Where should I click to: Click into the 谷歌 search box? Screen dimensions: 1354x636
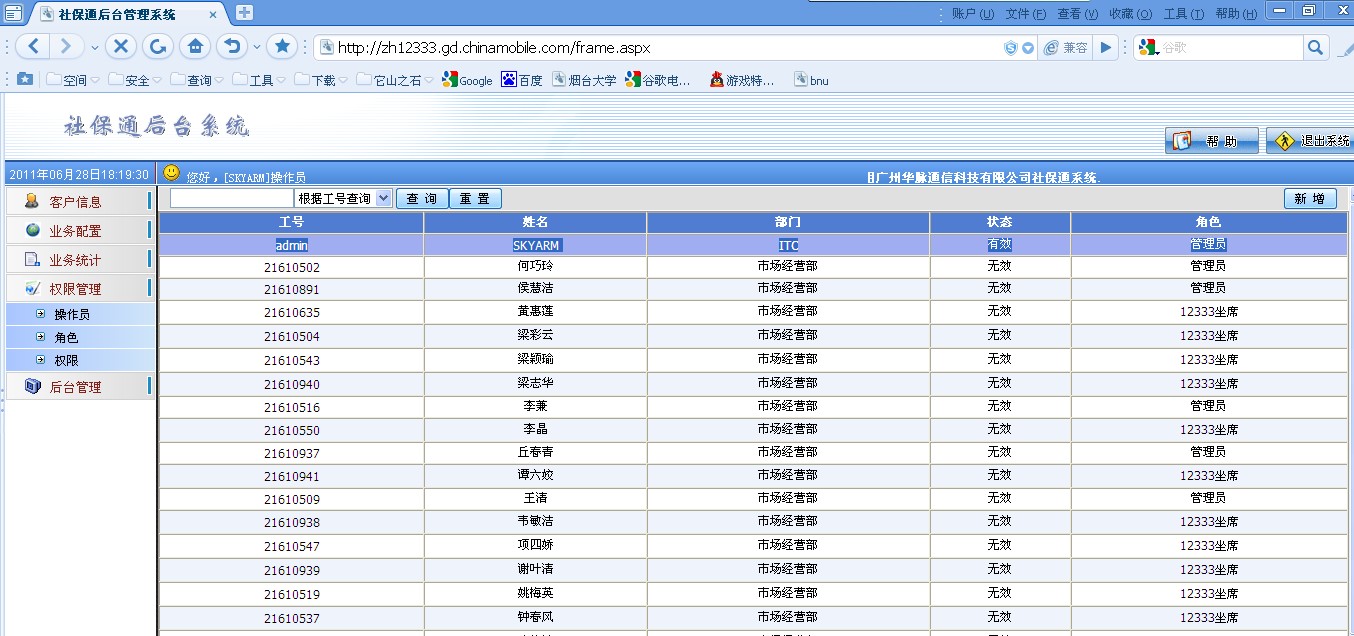1230,47
